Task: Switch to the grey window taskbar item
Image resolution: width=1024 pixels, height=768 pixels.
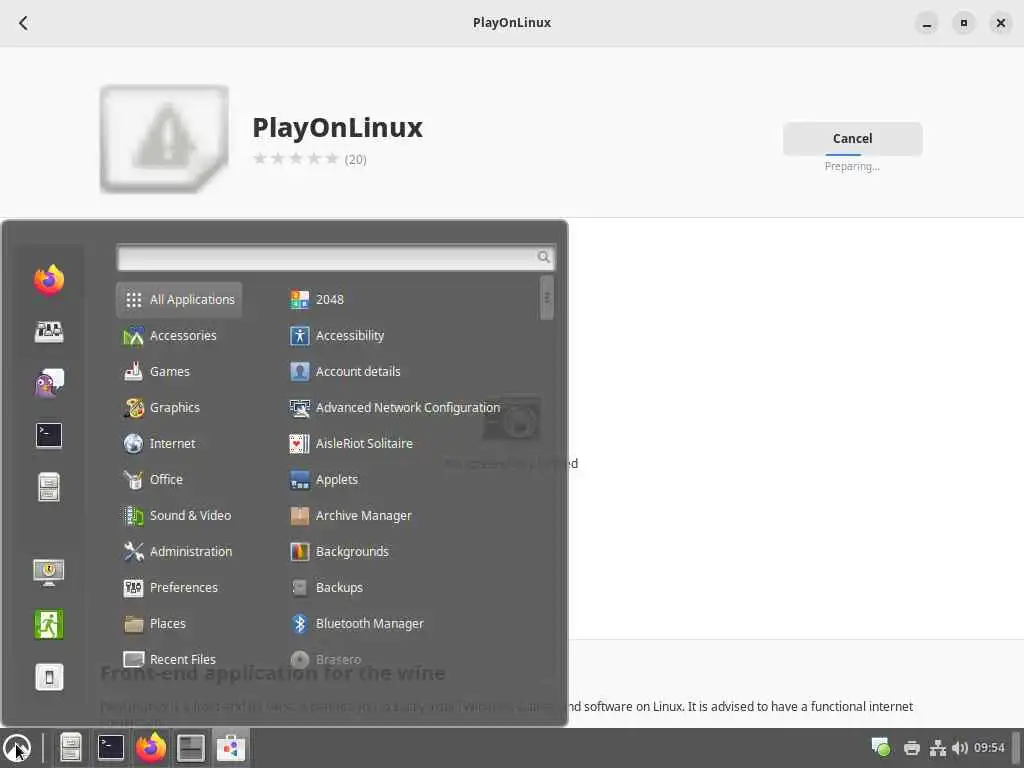Action: (x=191, y=748)
